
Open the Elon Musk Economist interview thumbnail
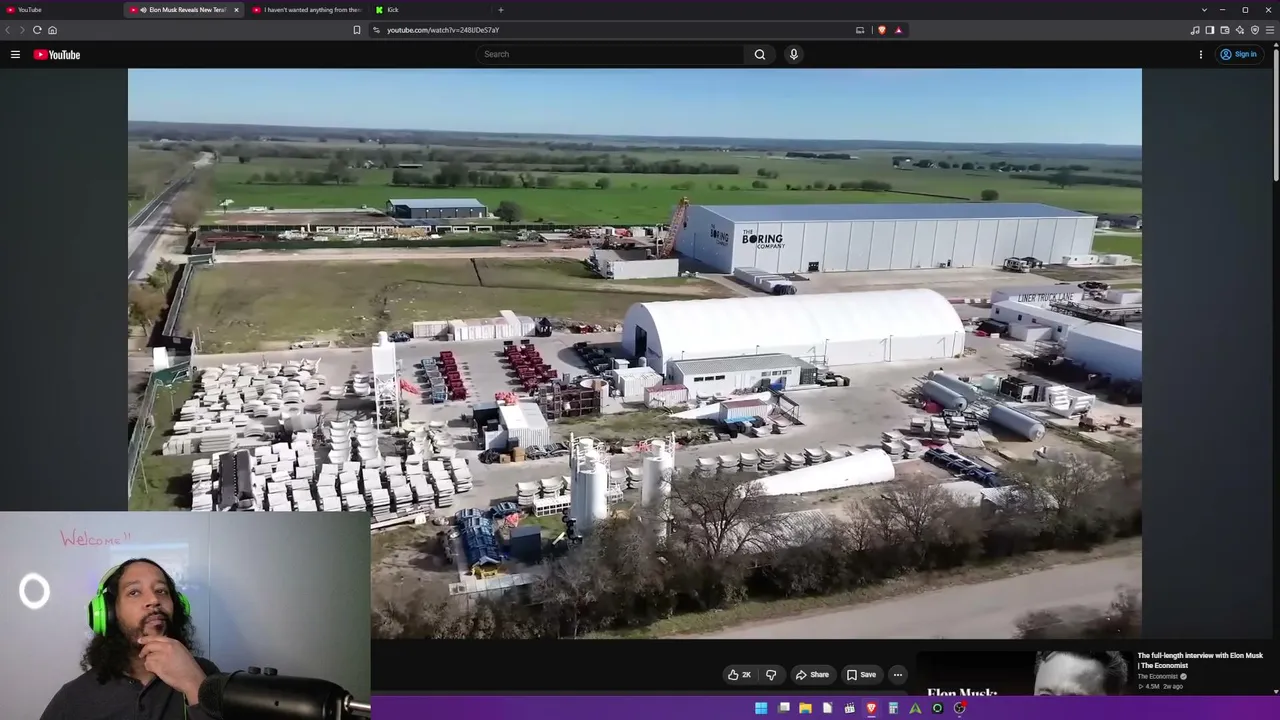[1023, 673]
